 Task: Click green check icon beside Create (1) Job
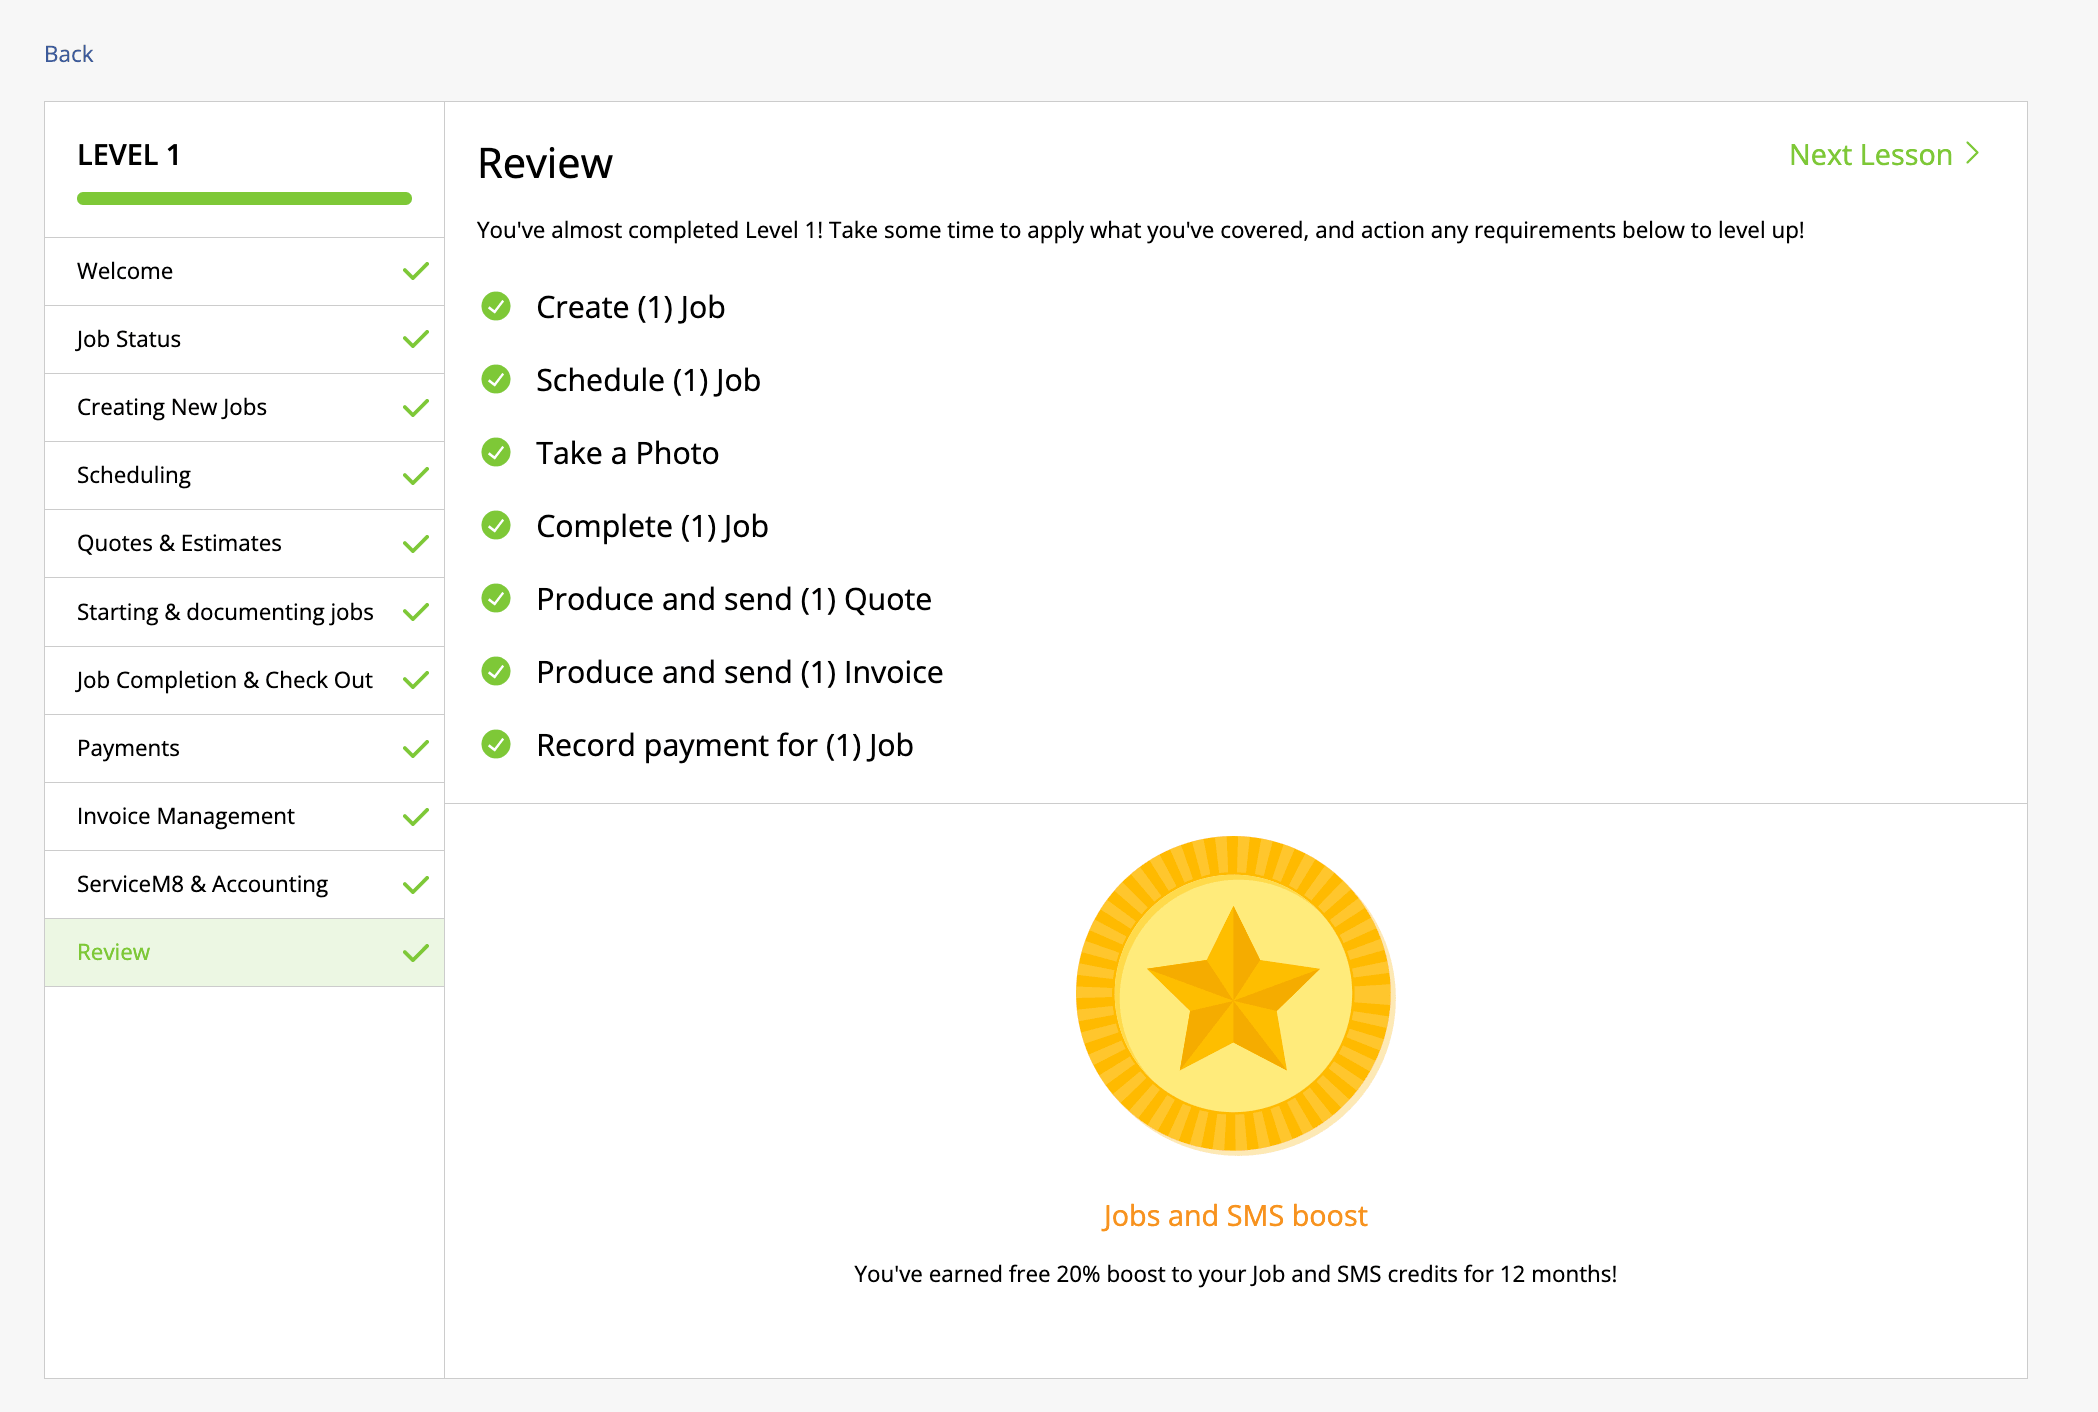(496, 306)
